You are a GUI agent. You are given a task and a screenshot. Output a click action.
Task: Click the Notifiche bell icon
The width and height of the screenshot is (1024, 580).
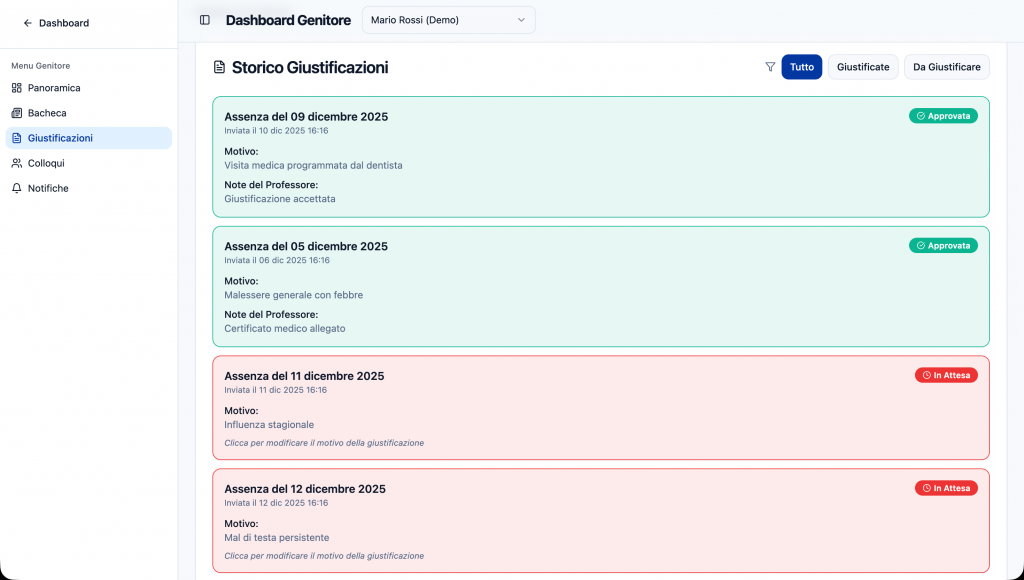tap(17, 188)
